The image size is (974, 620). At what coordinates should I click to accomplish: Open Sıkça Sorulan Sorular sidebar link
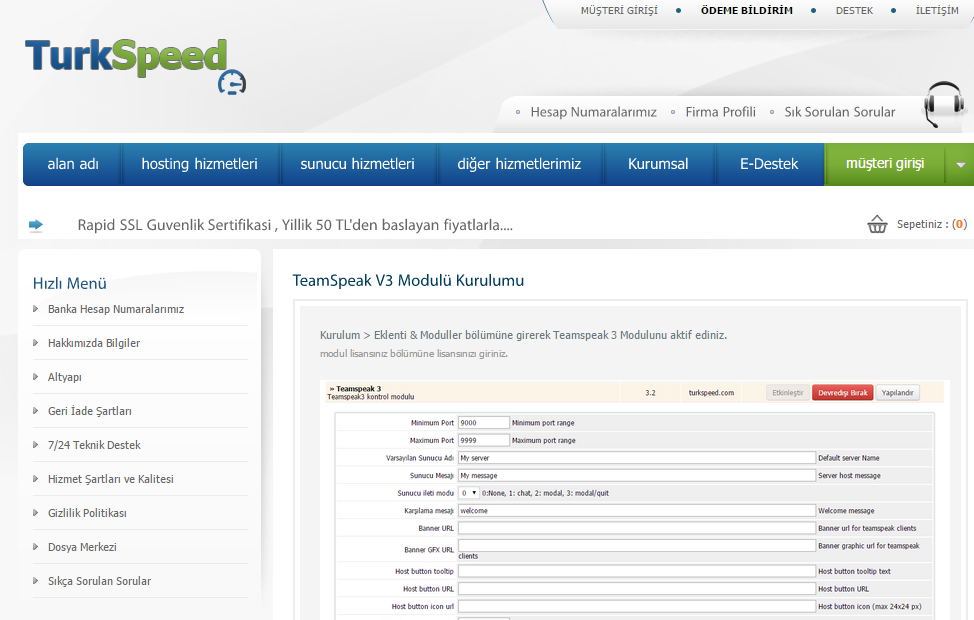click(99, 581)
